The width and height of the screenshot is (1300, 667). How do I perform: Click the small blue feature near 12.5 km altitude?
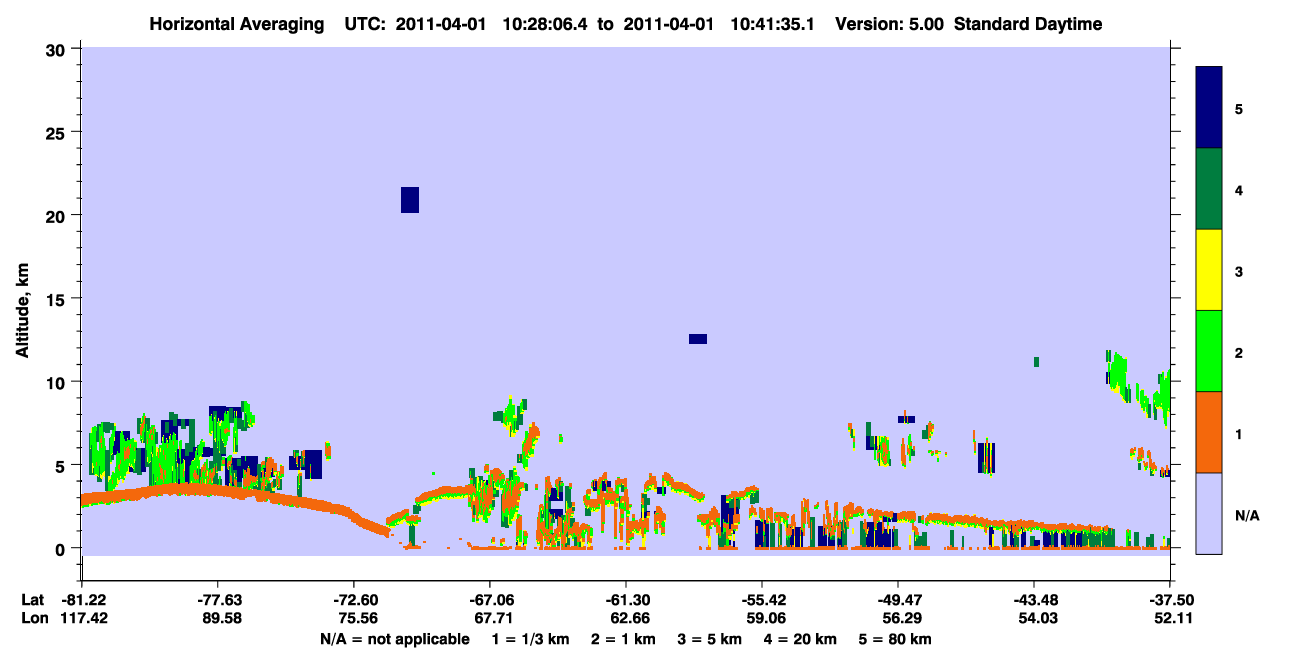(x=698, y=339)
